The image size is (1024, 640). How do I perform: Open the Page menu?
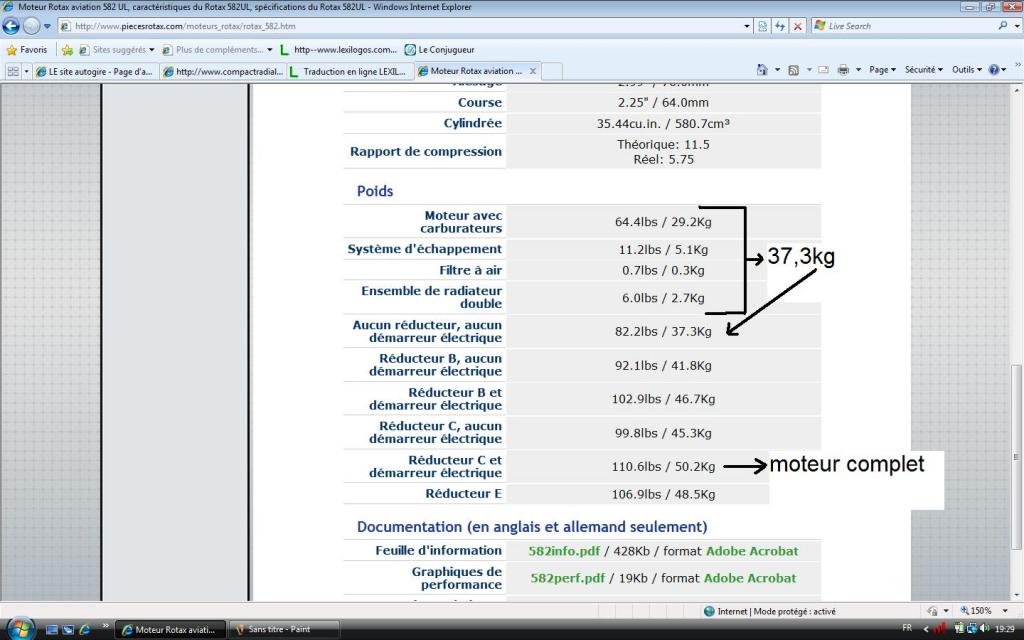point(882,69)
